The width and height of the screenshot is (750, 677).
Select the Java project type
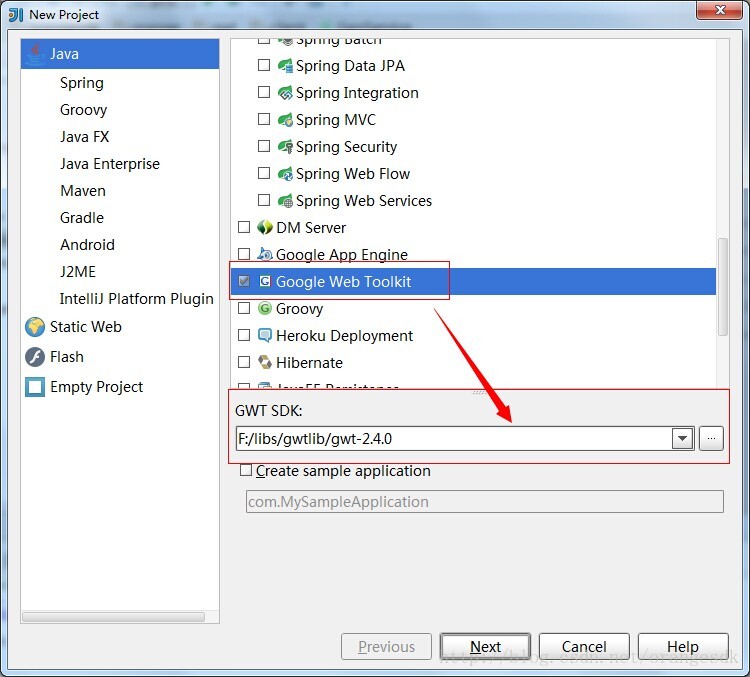point(120,54)
